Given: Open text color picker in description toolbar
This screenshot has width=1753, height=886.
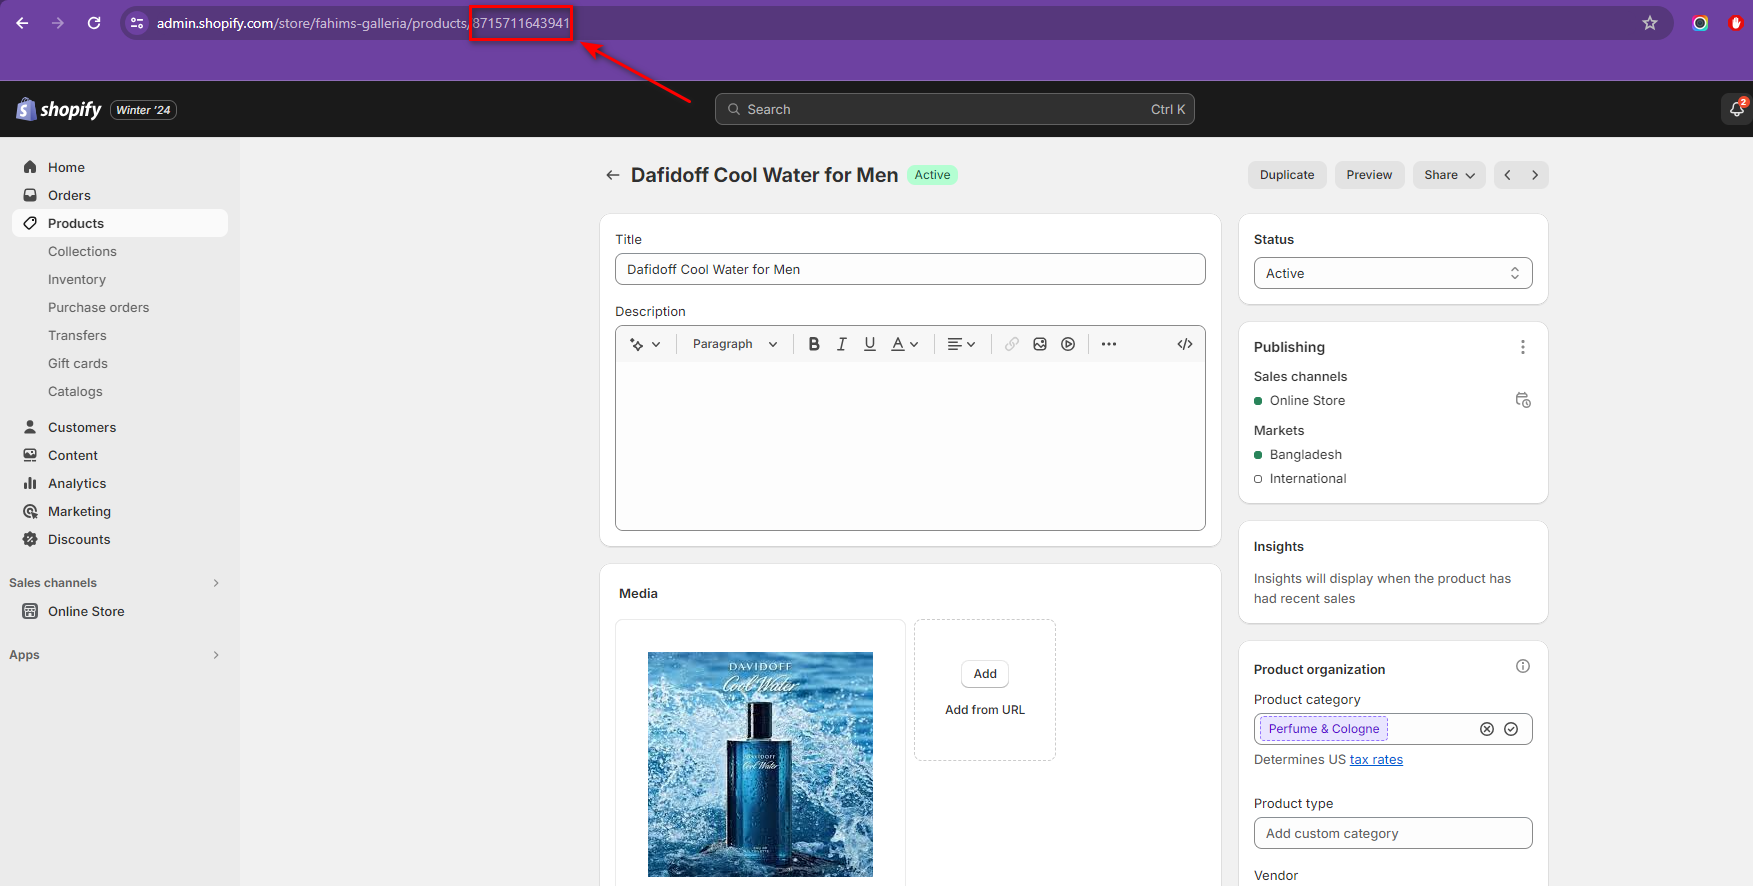Looking at the screenshot, I should (x=905, y=344).
